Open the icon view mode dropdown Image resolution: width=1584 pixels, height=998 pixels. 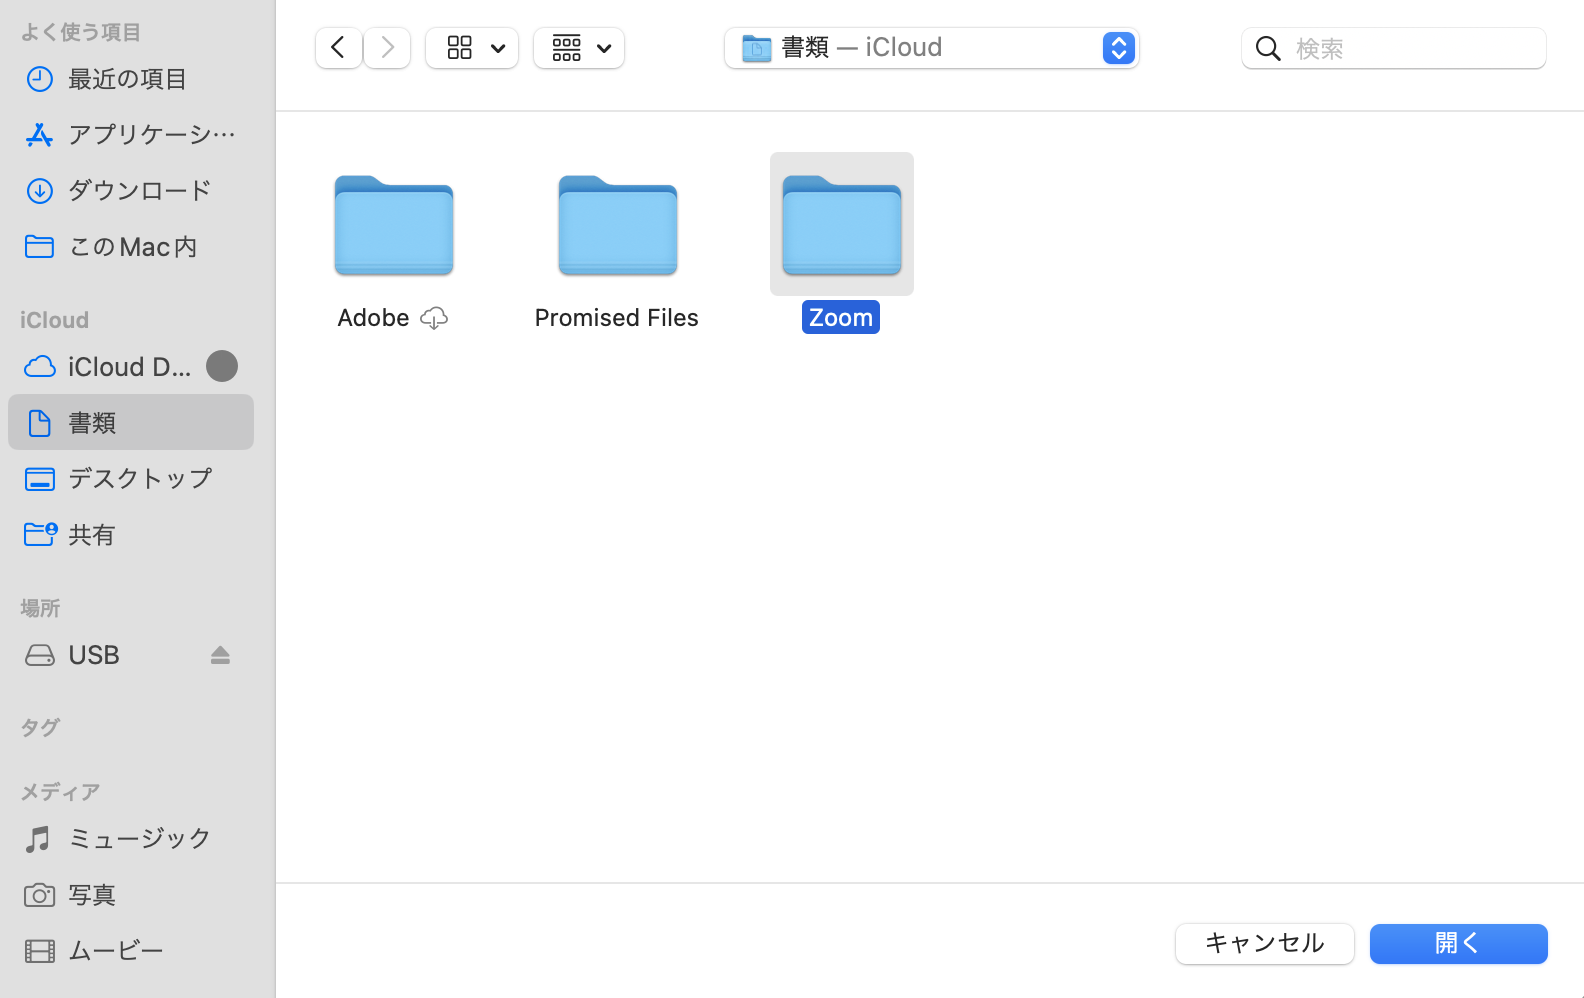click(472, 48)
